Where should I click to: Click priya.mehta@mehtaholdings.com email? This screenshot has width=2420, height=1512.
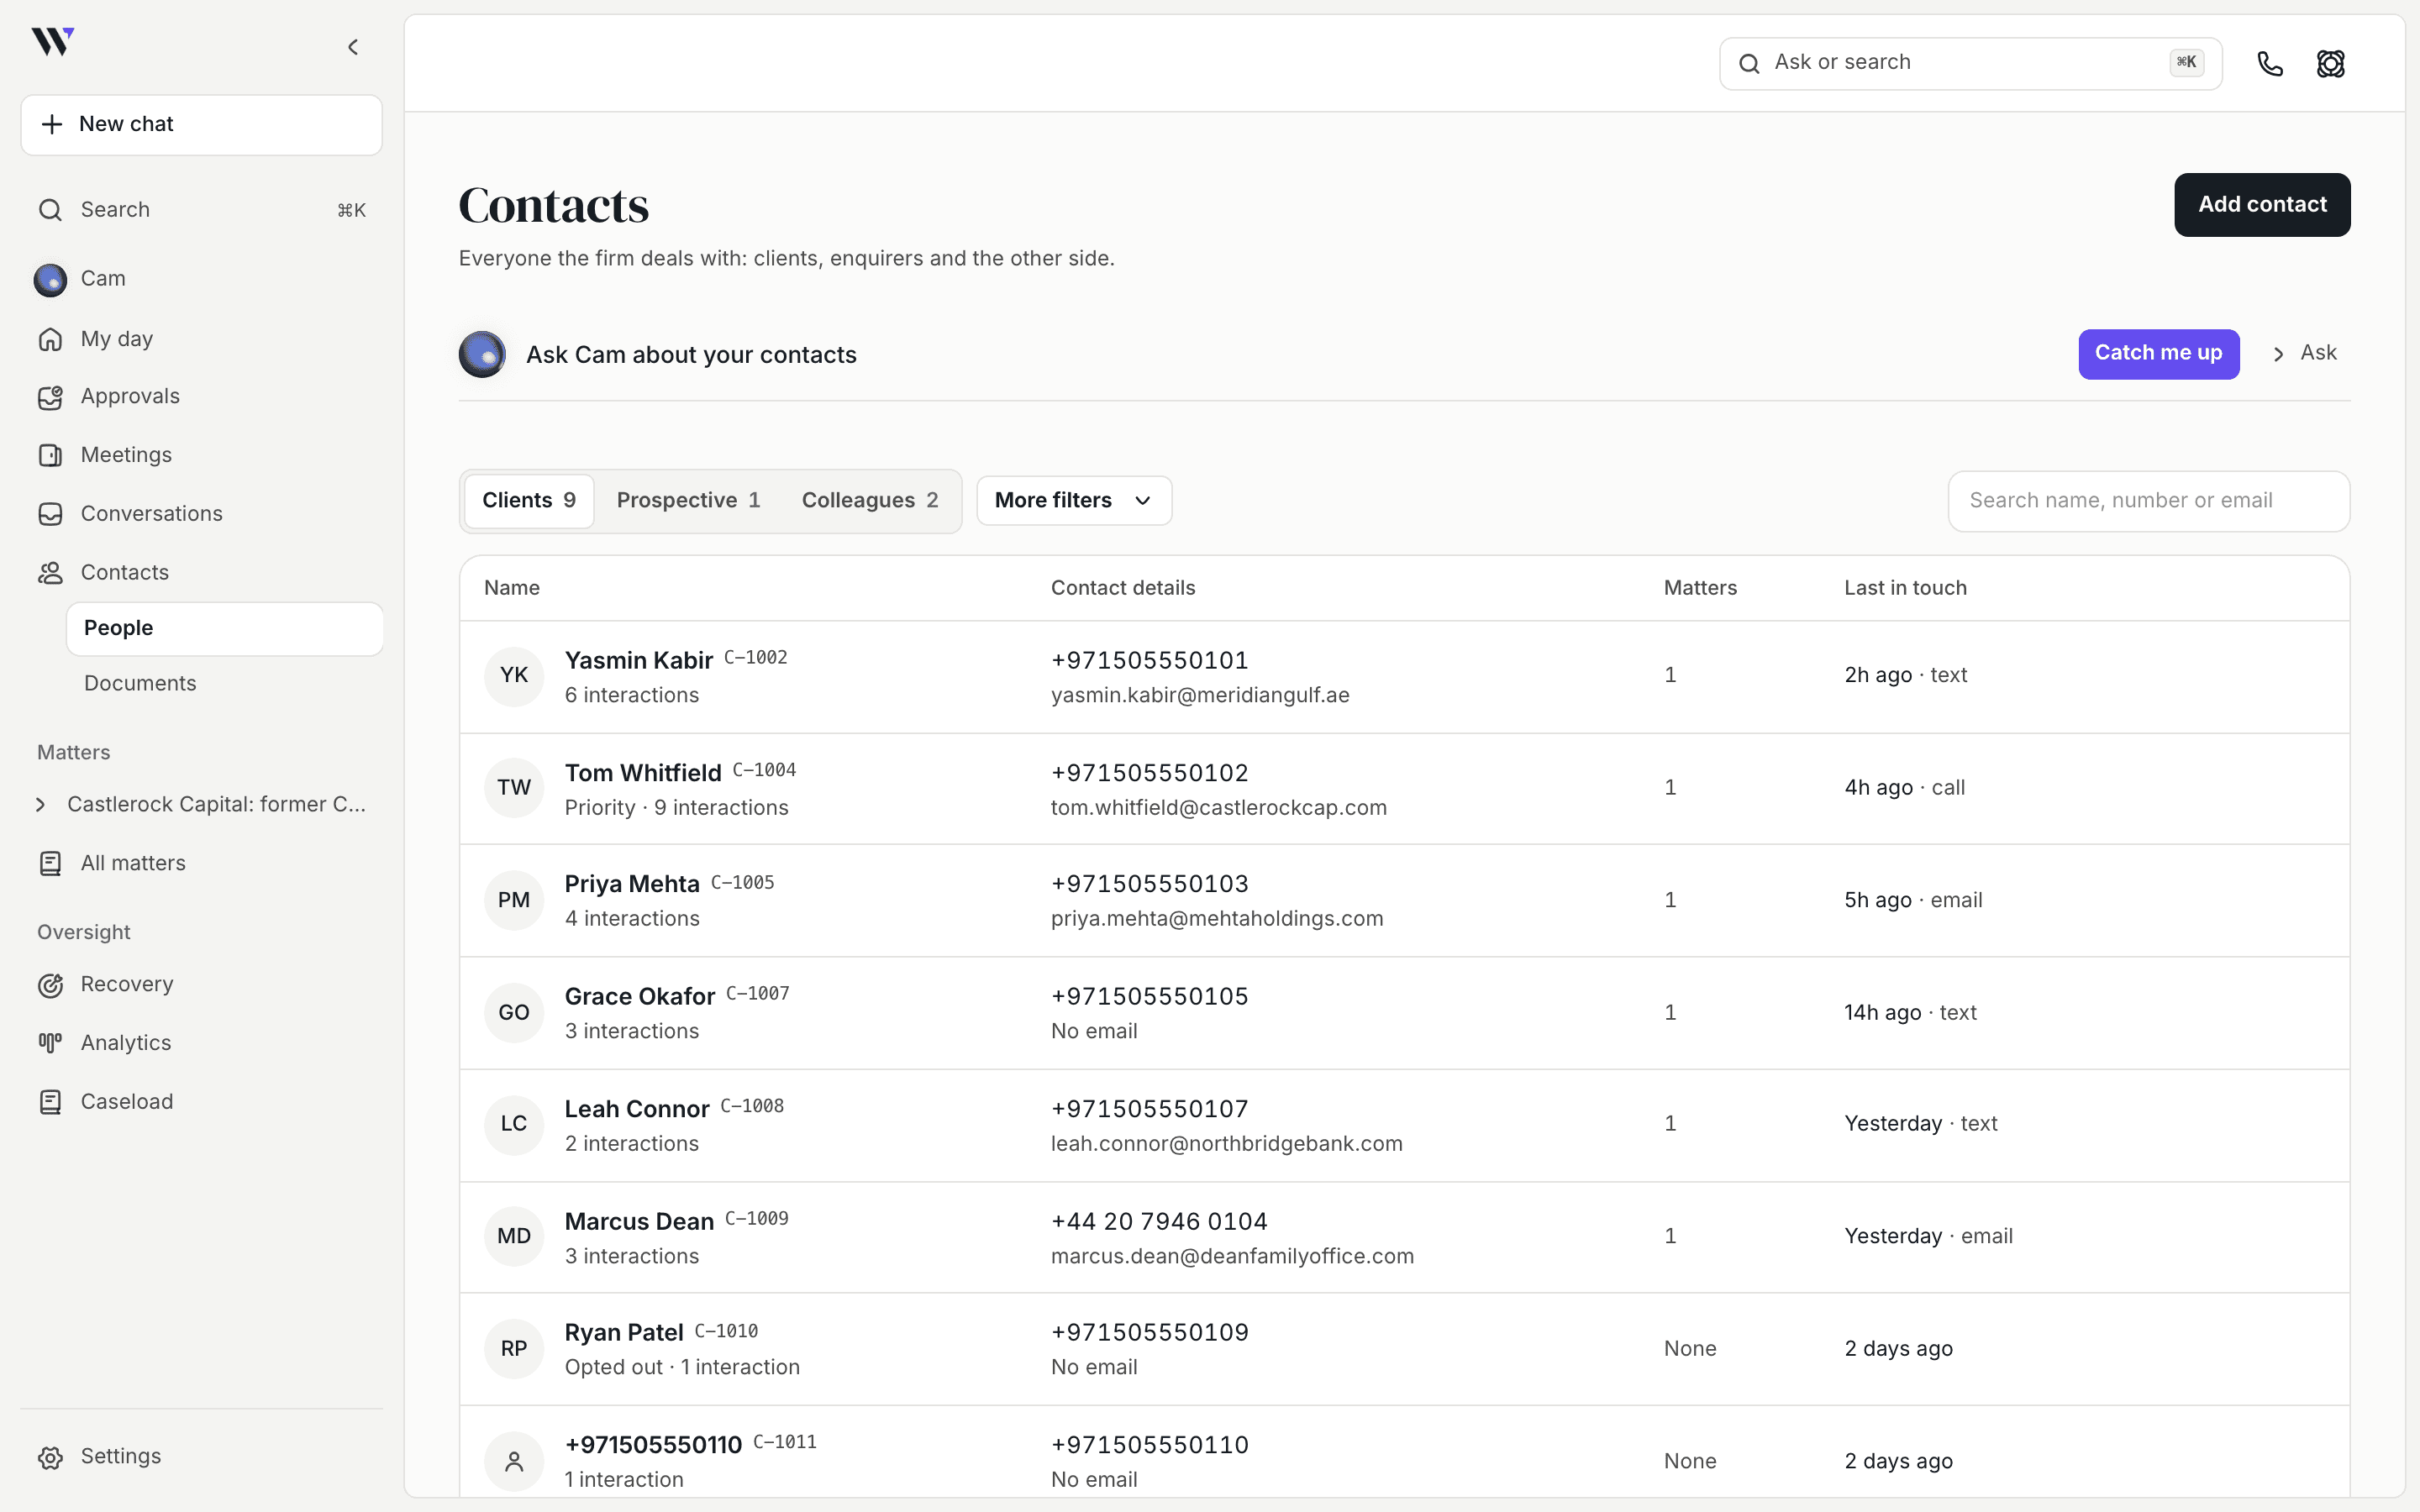coord(1217,919)
